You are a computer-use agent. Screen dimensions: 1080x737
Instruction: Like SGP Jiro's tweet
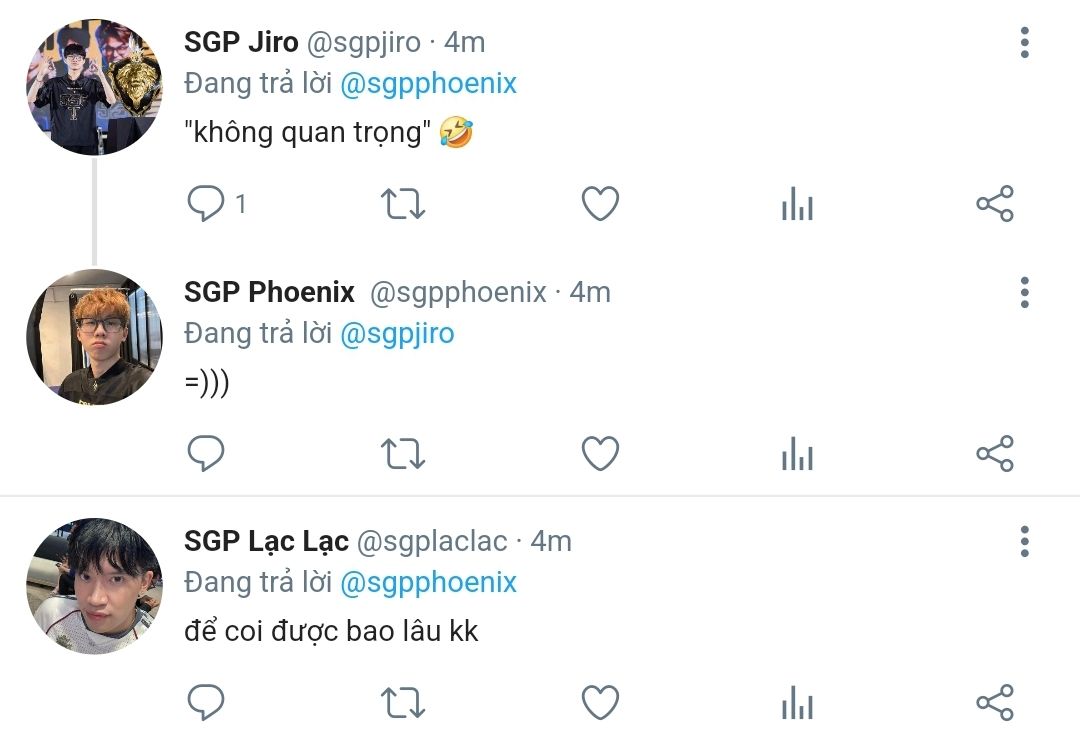click(601, 203)
